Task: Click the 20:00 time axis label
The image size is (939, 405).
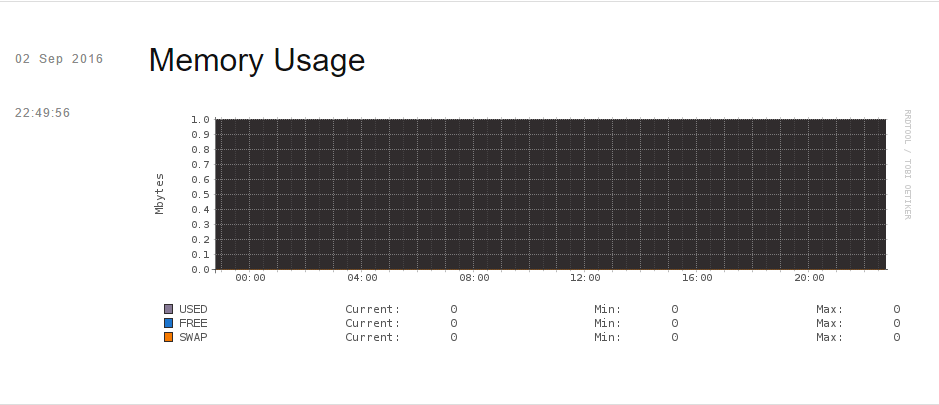Action: click(810, 278)
